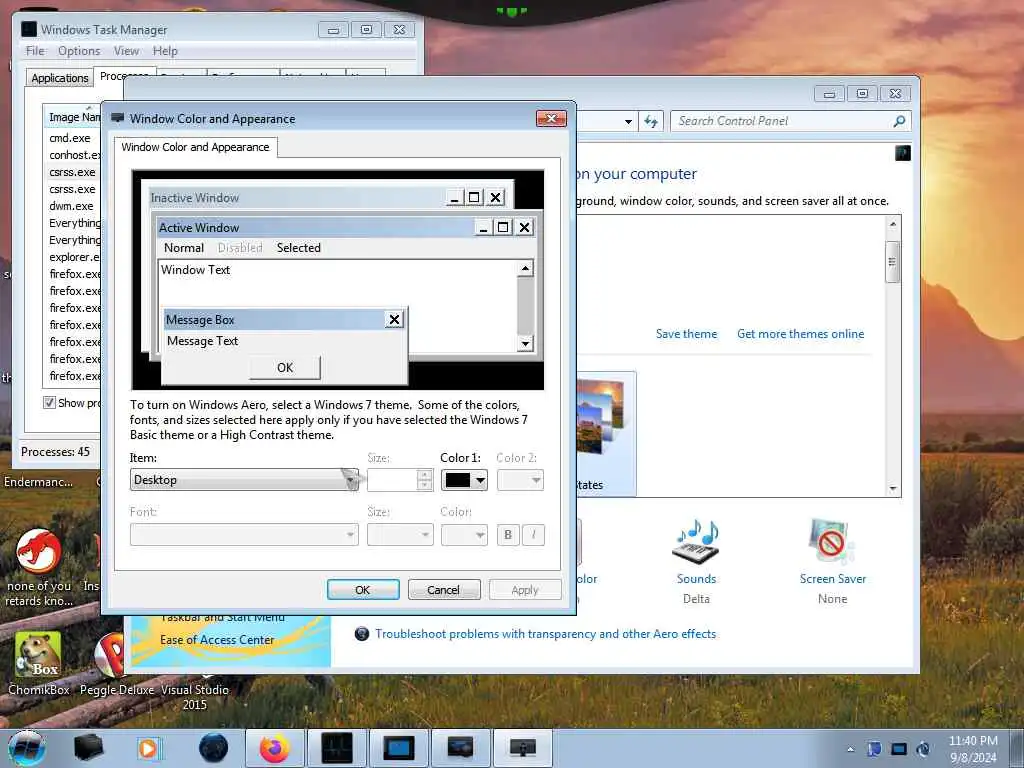This screenshot has height=768, width=1024.
Task: Click the Control Panel refresh icon
Action: coord(651,121)
